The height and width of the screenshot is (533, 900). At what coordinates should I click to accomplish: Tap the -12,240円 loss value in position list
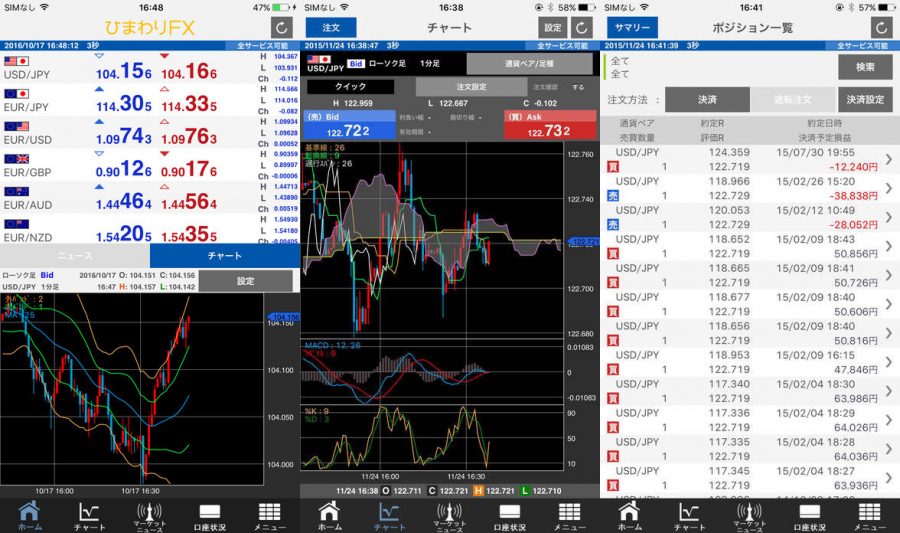(854, 167)
